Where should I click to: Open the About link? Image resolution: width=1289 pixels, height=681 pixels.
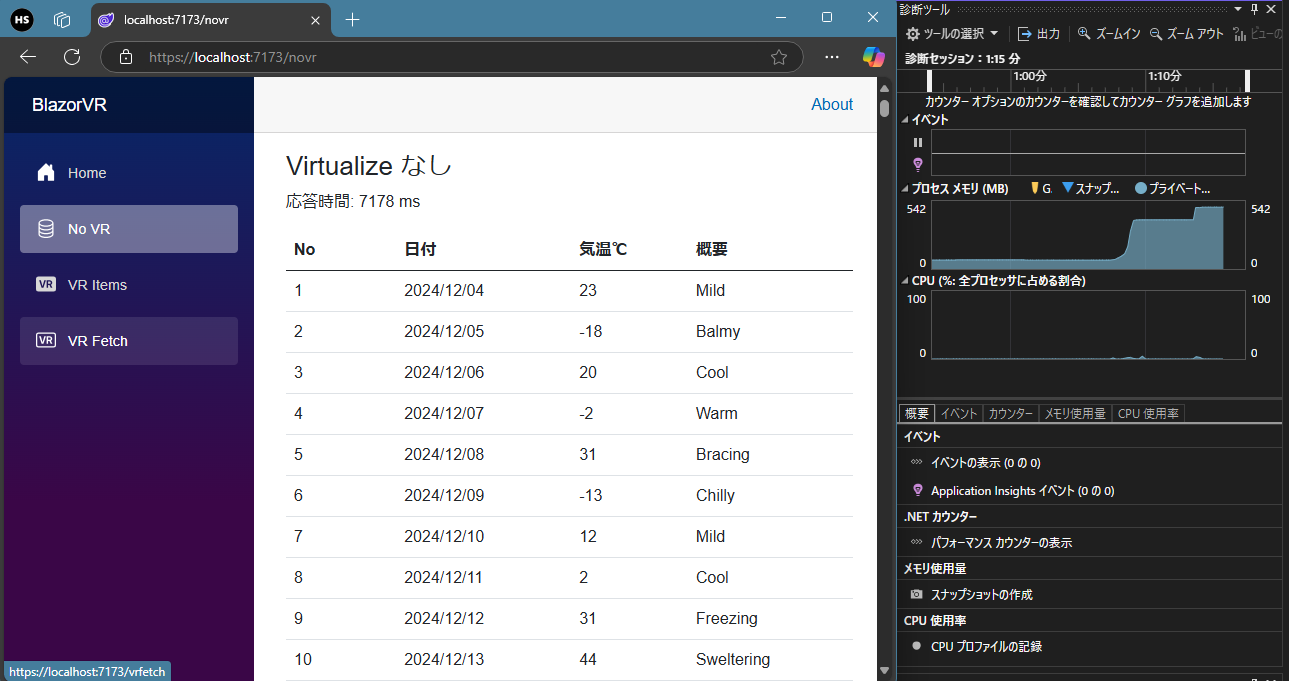pos(832,105)
